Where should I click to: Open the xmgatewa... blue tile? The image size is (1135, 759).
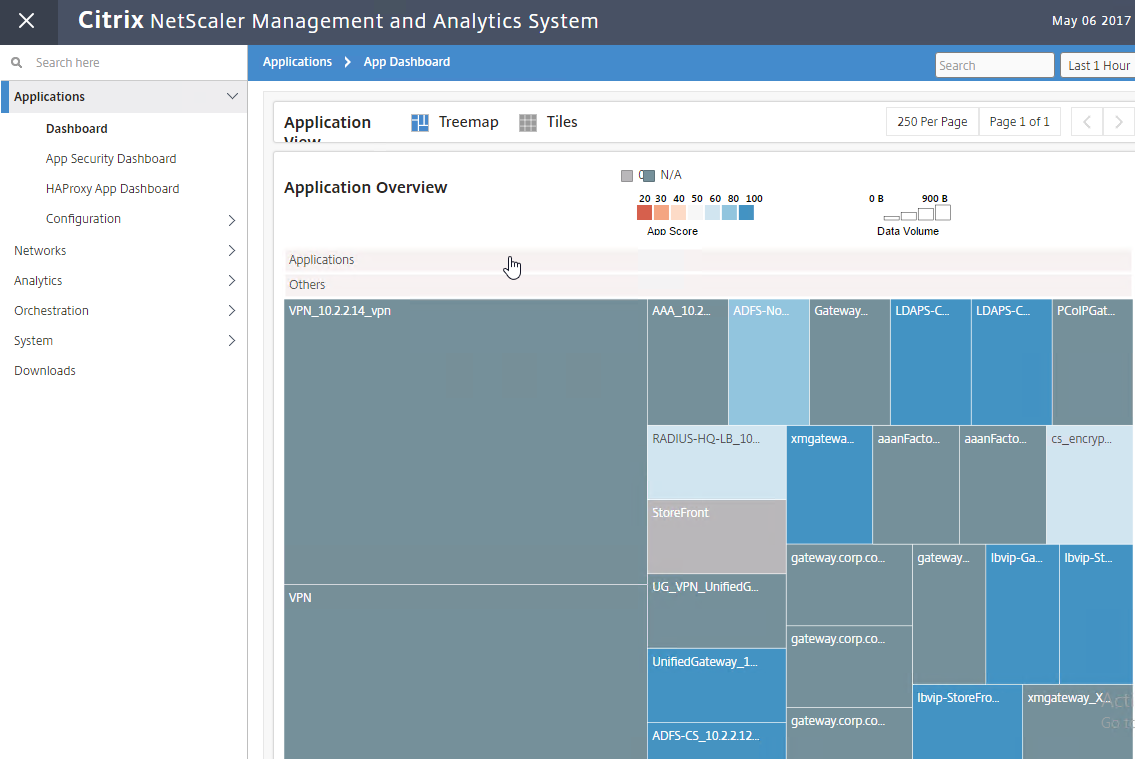[830, 485]
